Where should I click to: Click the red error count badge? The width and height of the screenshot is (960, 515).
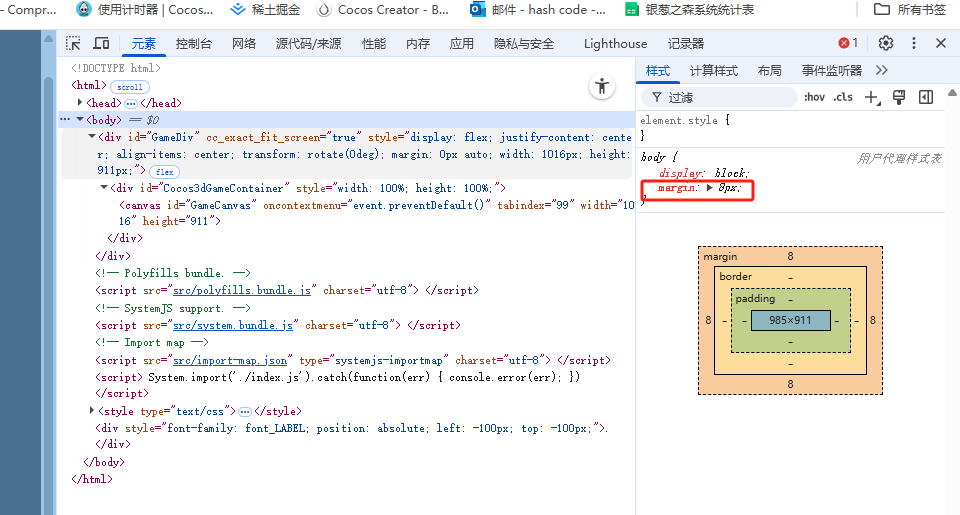point(849,43)
